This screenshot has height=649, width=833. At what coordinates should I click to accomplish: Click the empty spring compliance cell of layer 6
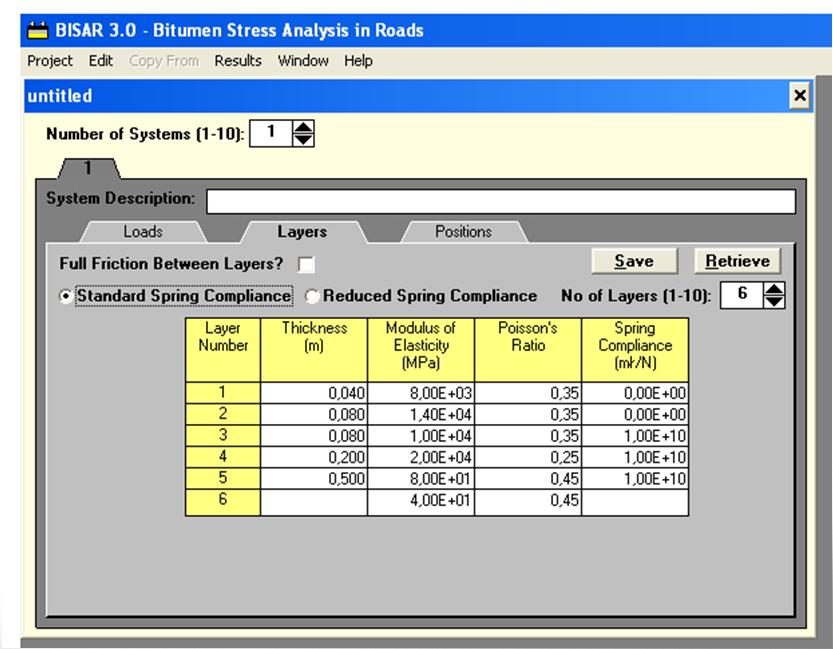coord(635,502)
